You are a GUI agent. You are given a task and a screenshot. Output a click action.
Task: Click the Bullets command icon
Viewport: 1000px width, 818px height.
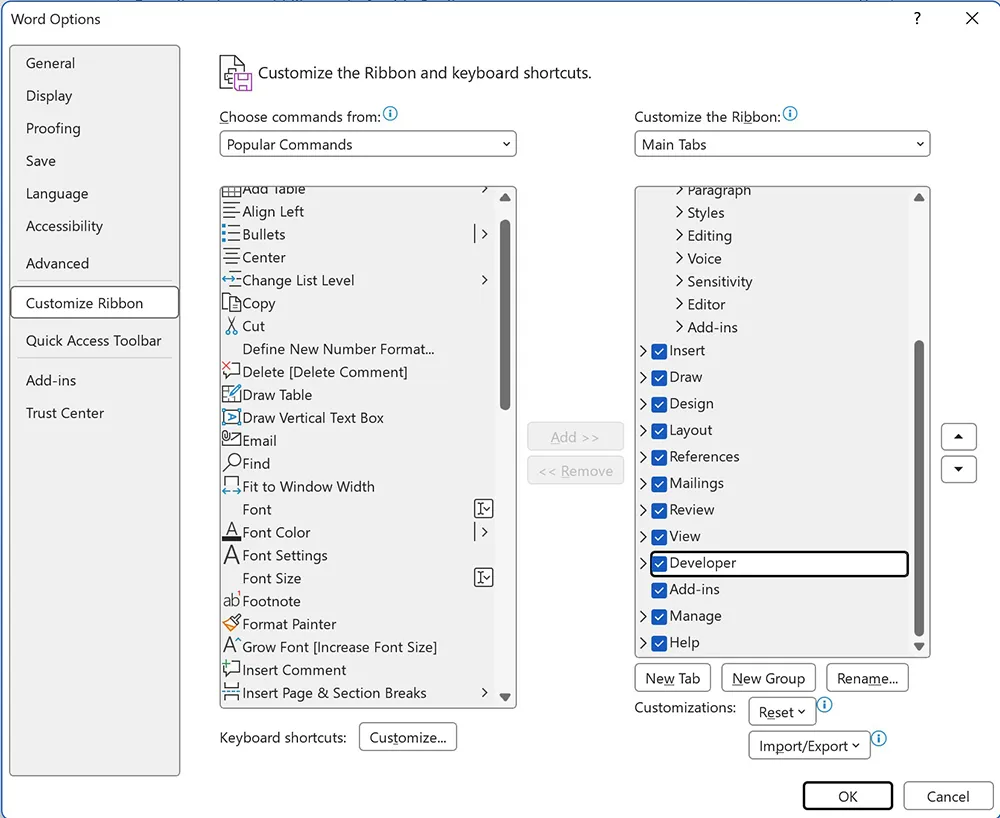pos(231,234)
